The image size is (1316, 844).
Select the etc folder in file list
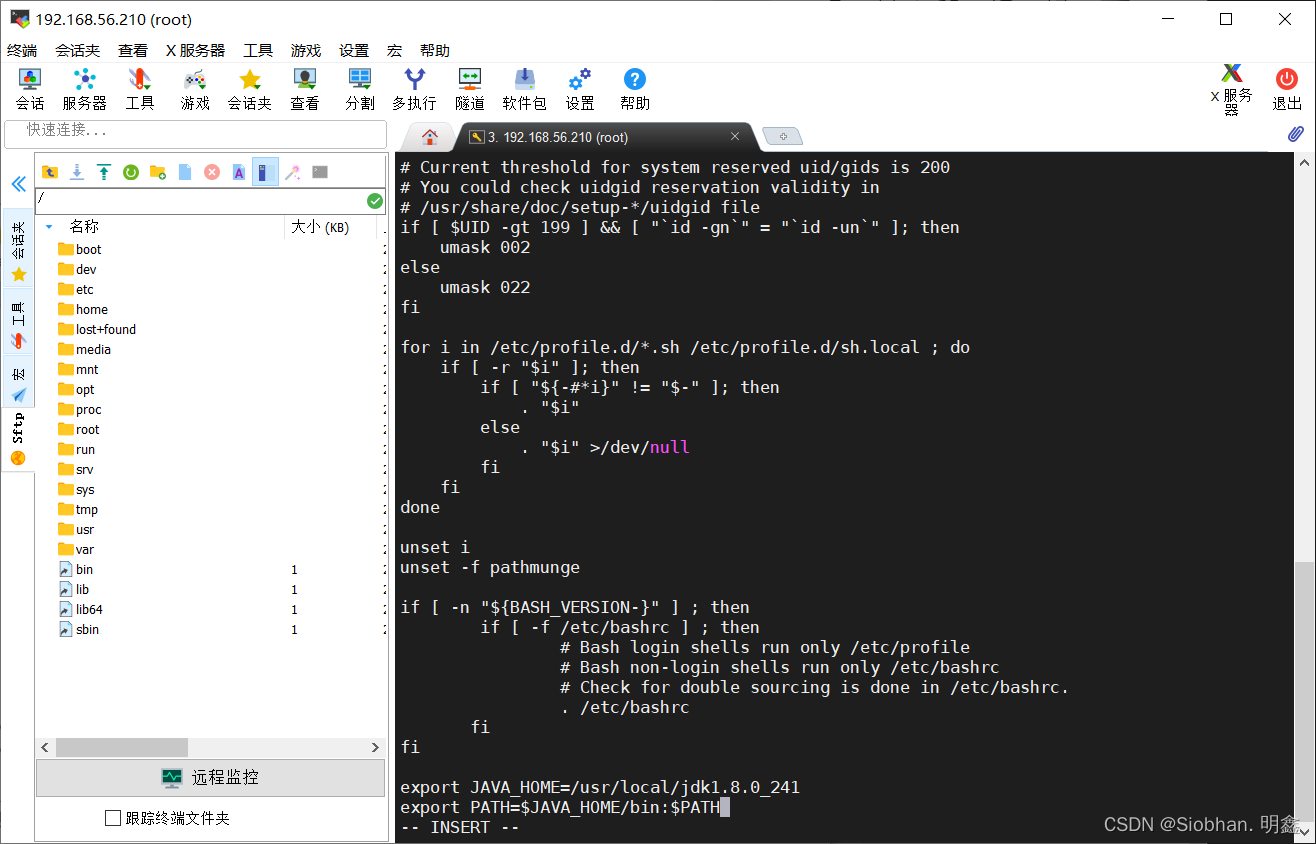(x=84, y=289)
